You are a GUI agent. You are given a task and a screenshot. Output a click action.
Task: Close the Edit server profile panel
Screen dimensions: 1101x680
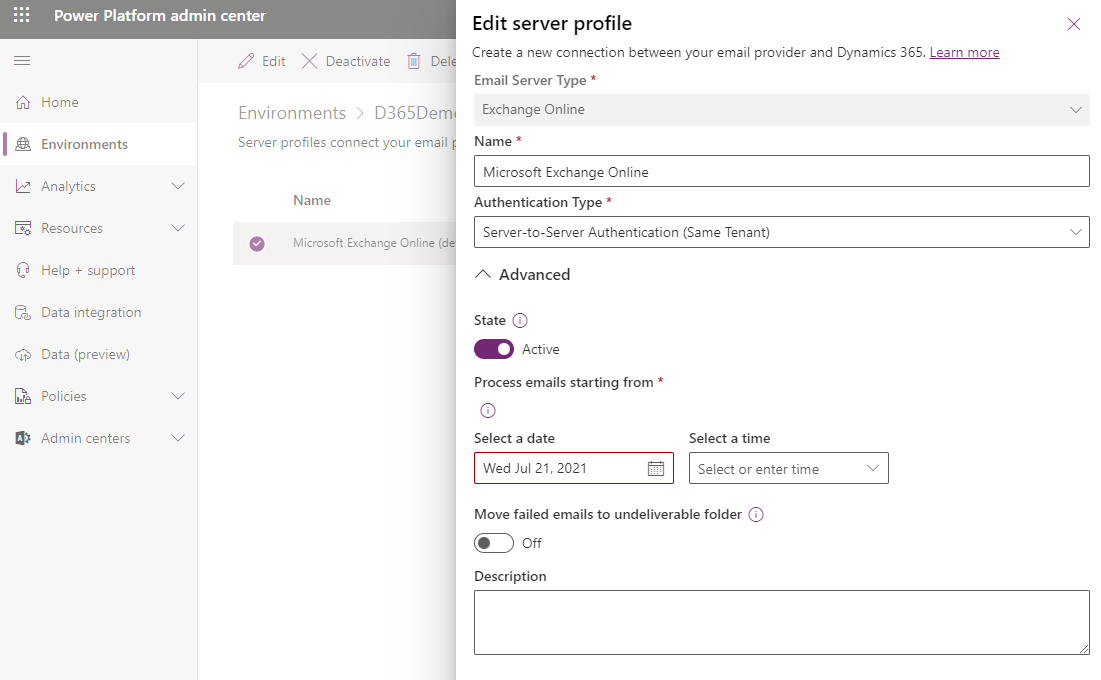tap(1074, 24)
